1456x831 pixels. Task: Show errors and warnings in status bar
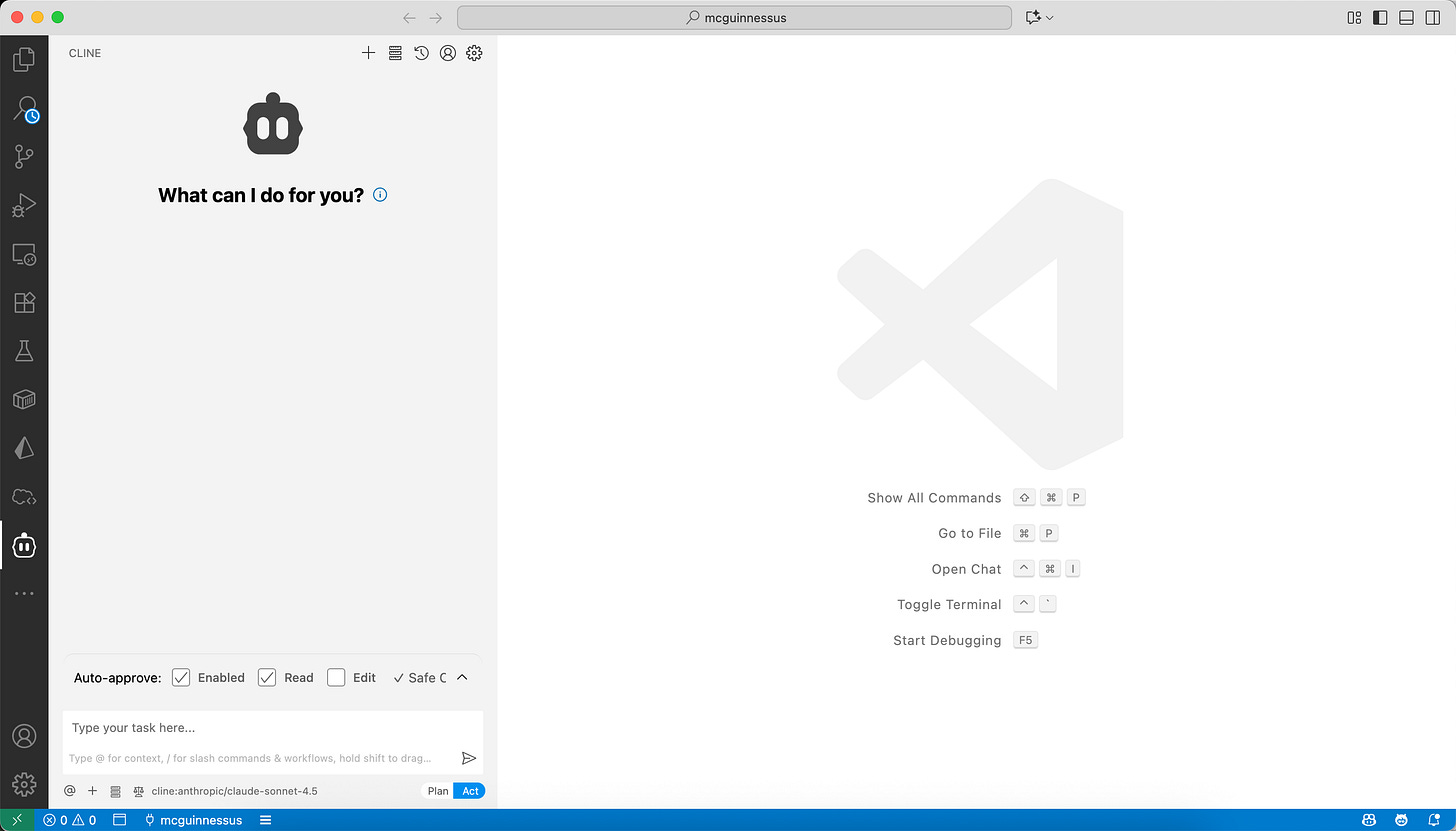[x=70, y=820]
